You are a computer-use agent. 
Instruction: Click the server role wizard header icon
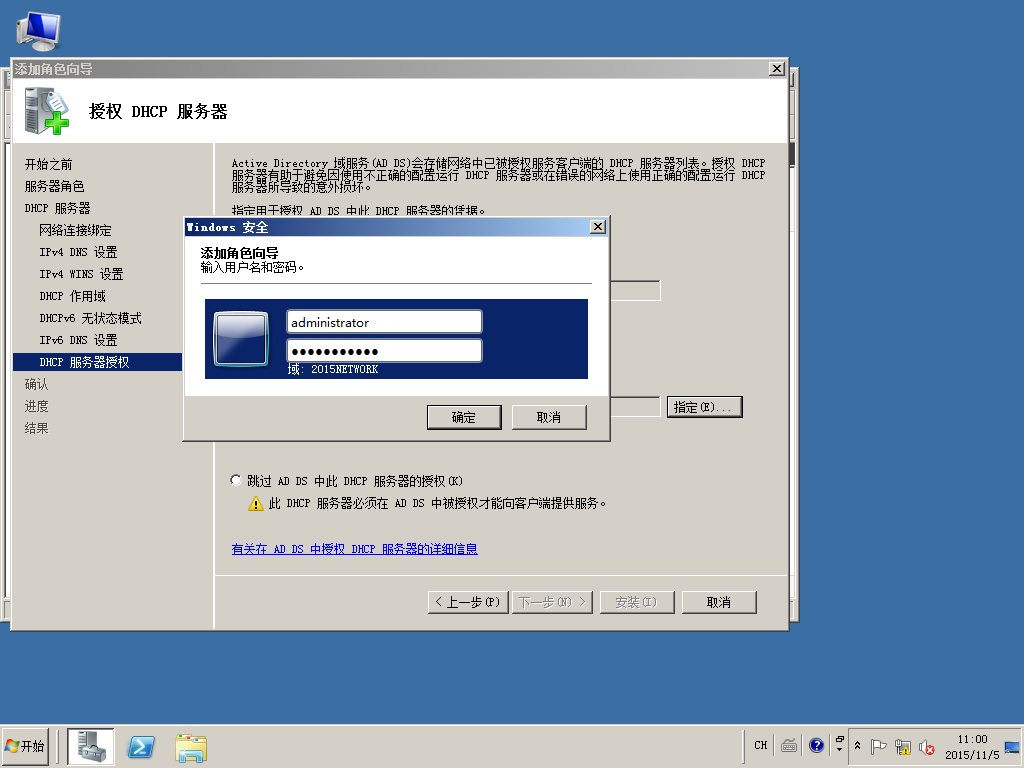coord(46,111)
